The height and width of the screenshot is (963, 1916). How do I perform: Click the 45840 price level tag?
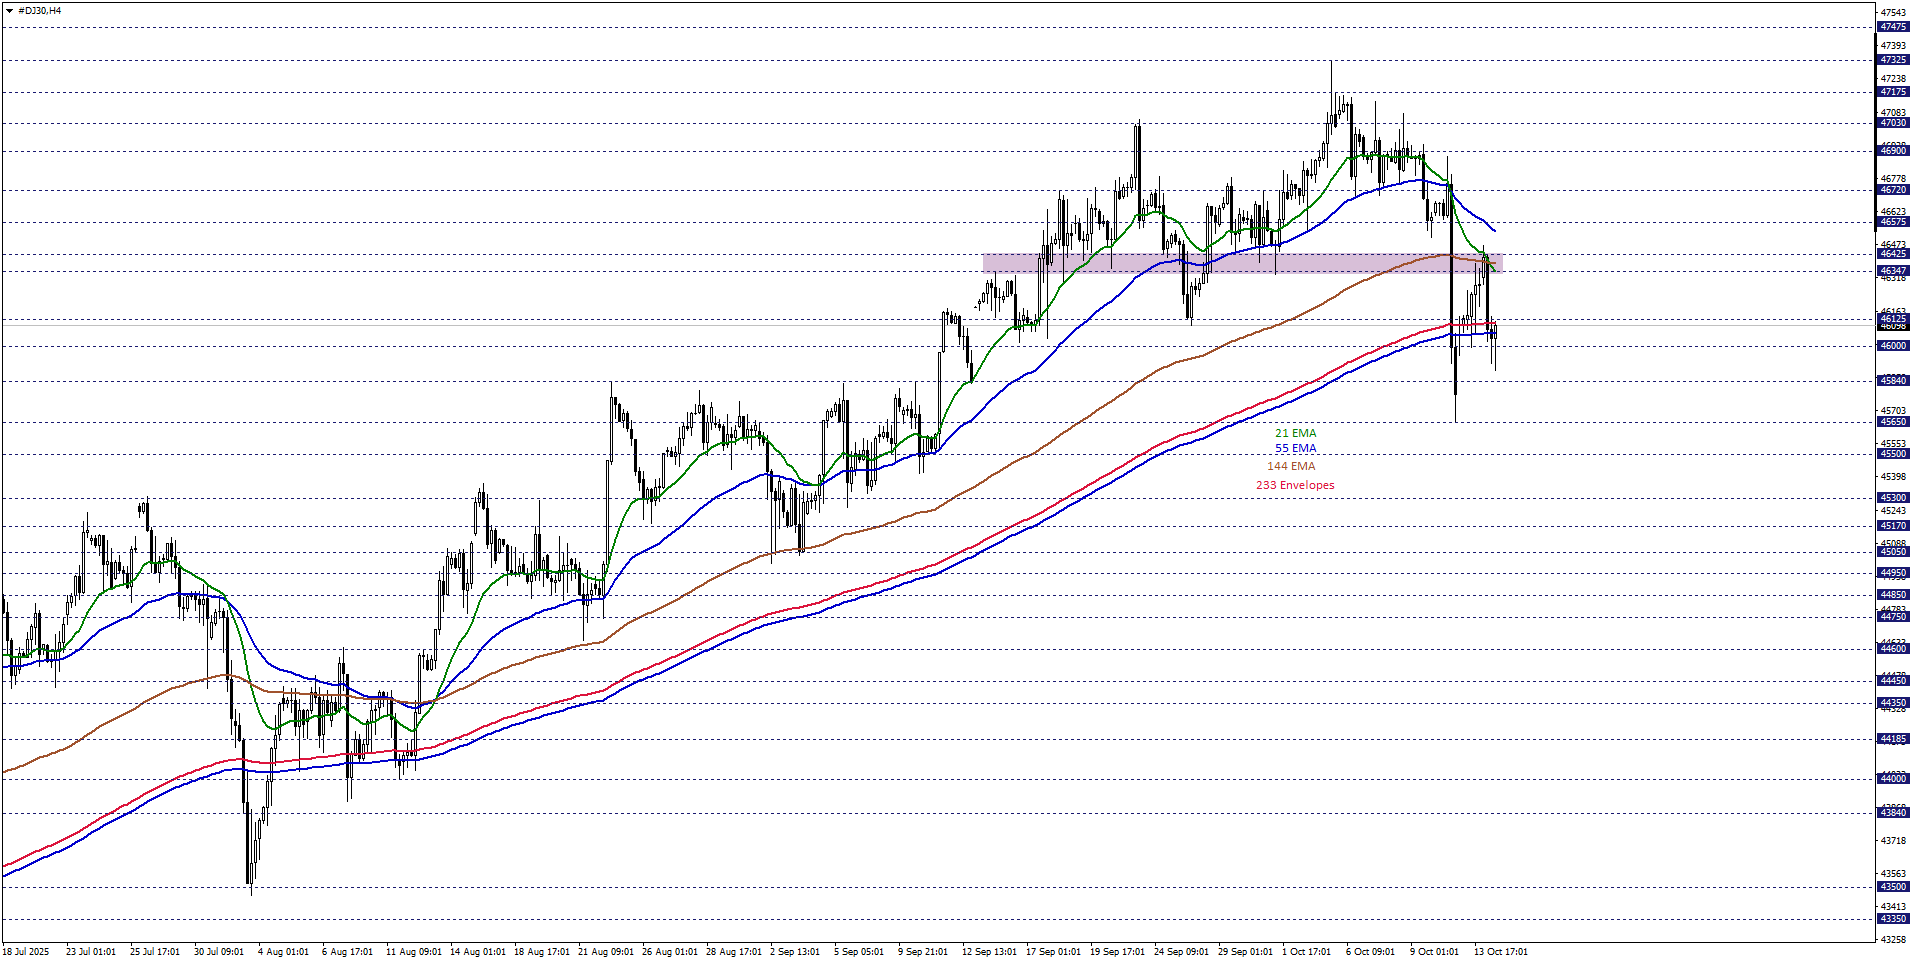1893,381
